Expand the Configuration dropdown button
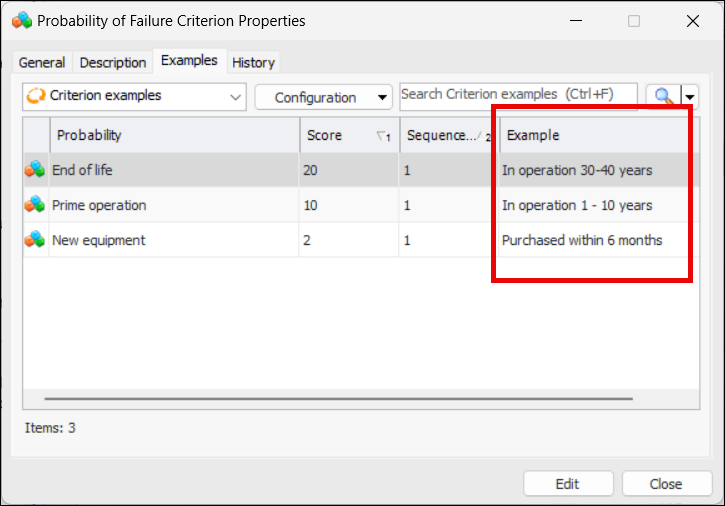The width and height of the screenshot is (725, 506). 383,97
